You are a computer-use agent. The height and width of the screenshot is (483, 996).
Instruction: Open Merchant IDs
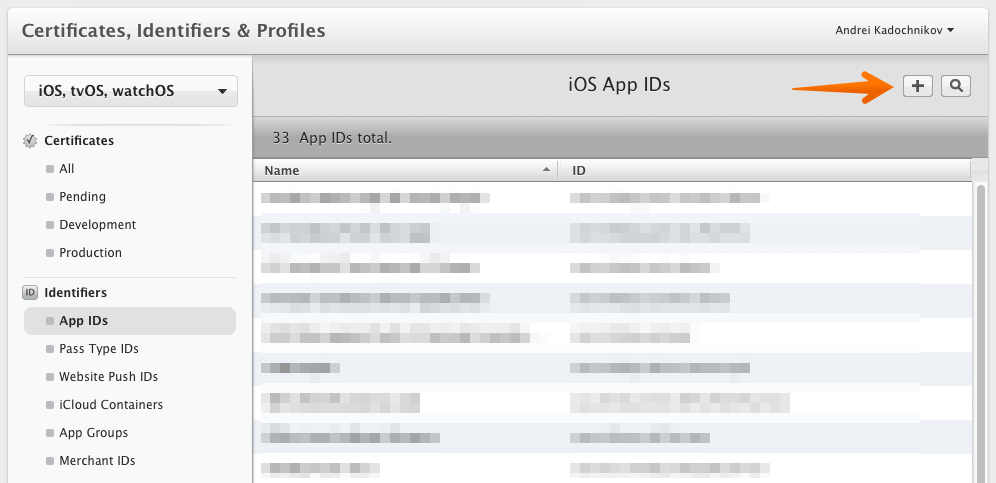pos(97,461)
